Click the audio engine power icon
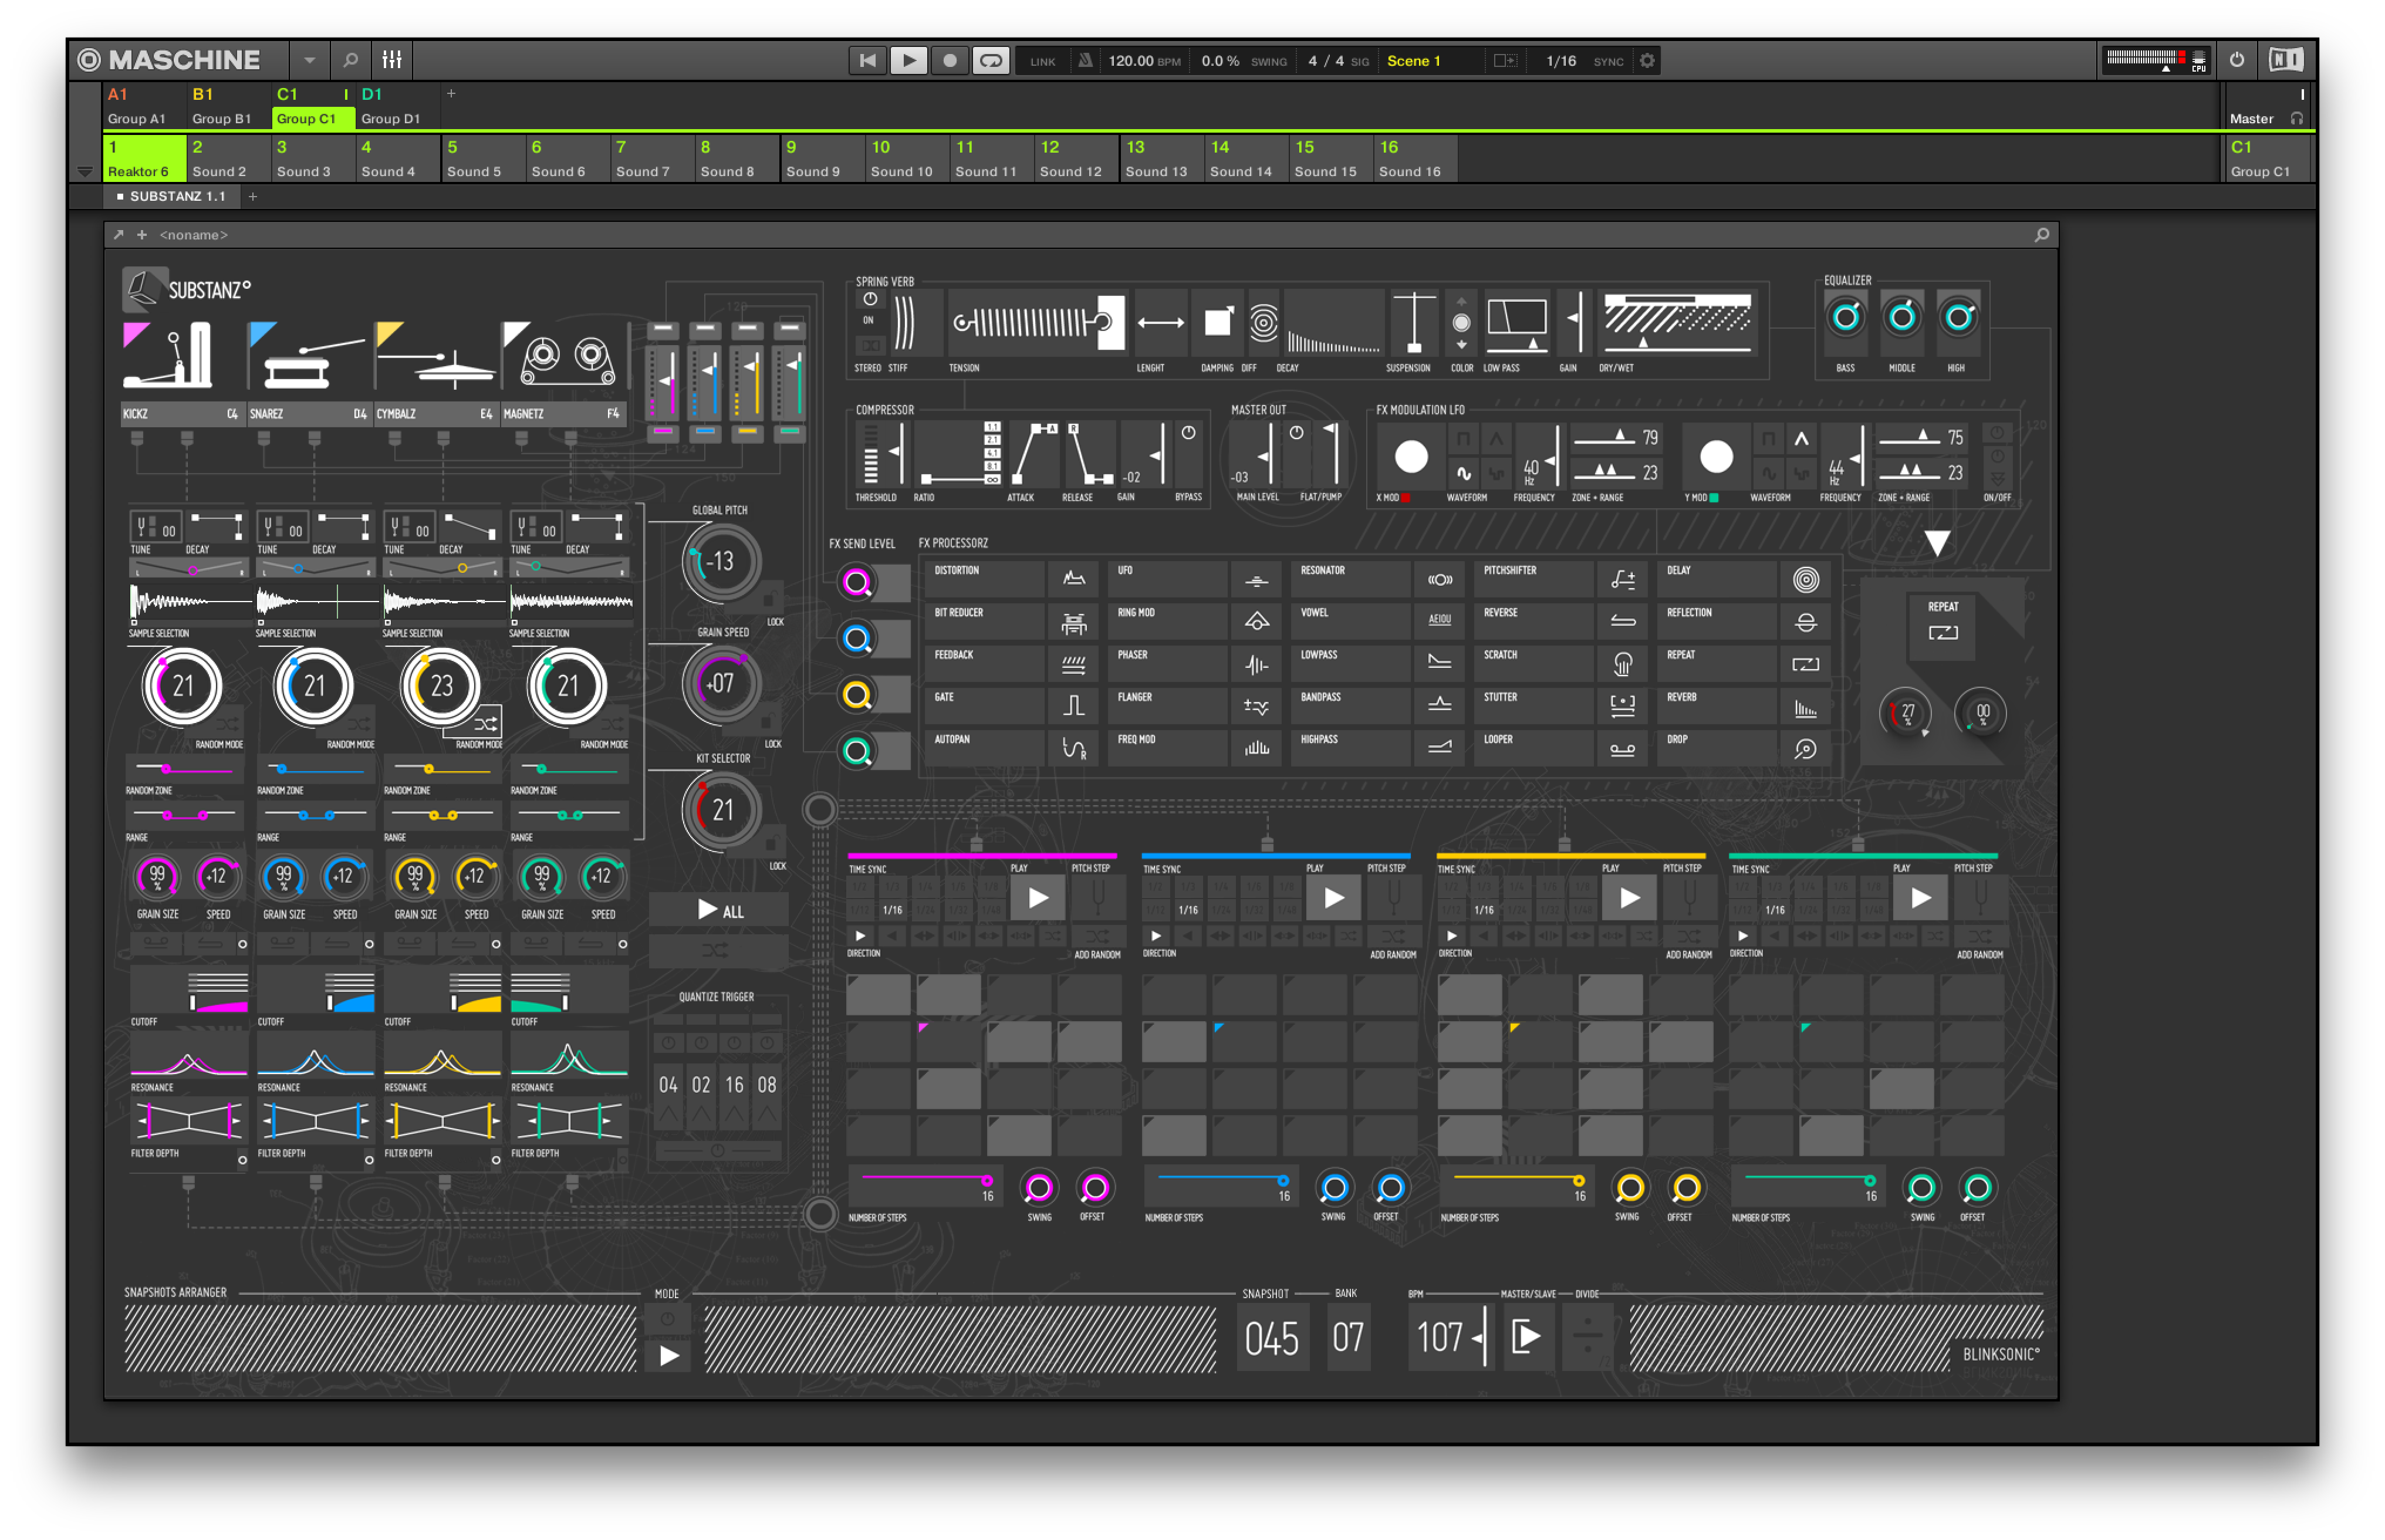The height and width of the screenshot is (1540, 2385). click(x=2237, y=60)
